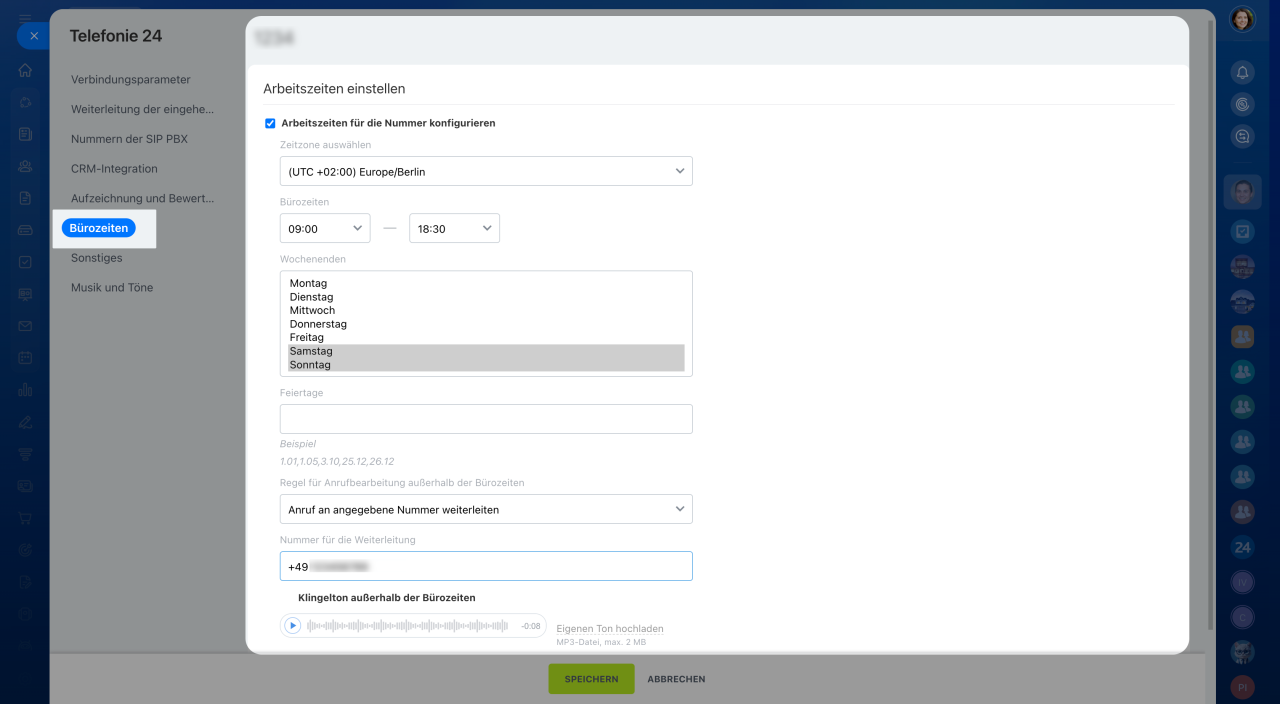This screenshot has width=1280, height=704.
Task: Open the news page icon below Home
Action: tap(26, 134)
